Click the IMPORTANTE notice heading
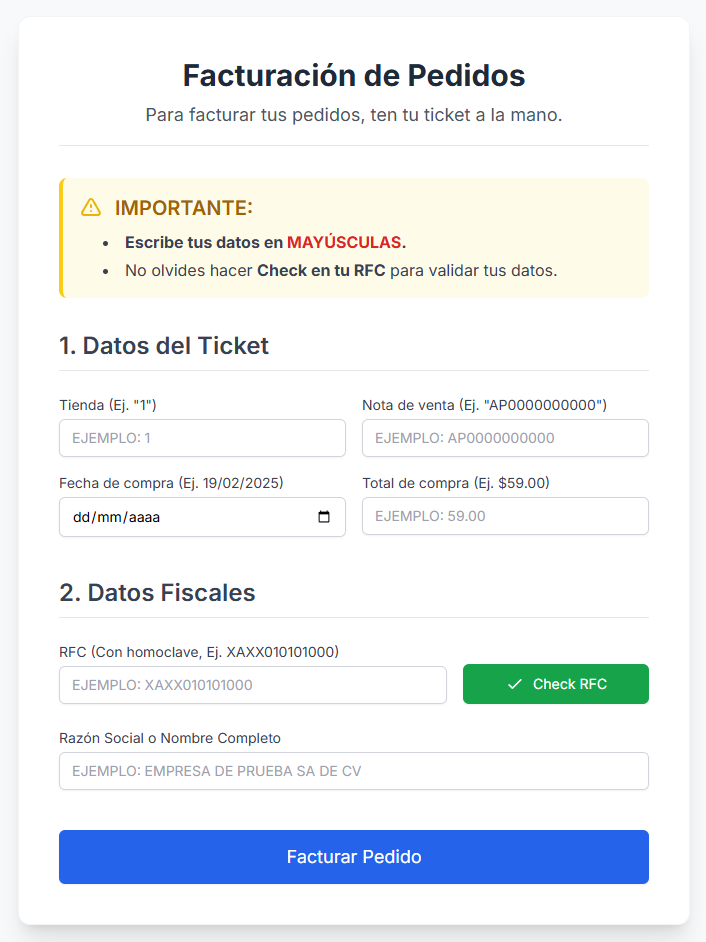706x942 pixels. [x=184, y=208]
